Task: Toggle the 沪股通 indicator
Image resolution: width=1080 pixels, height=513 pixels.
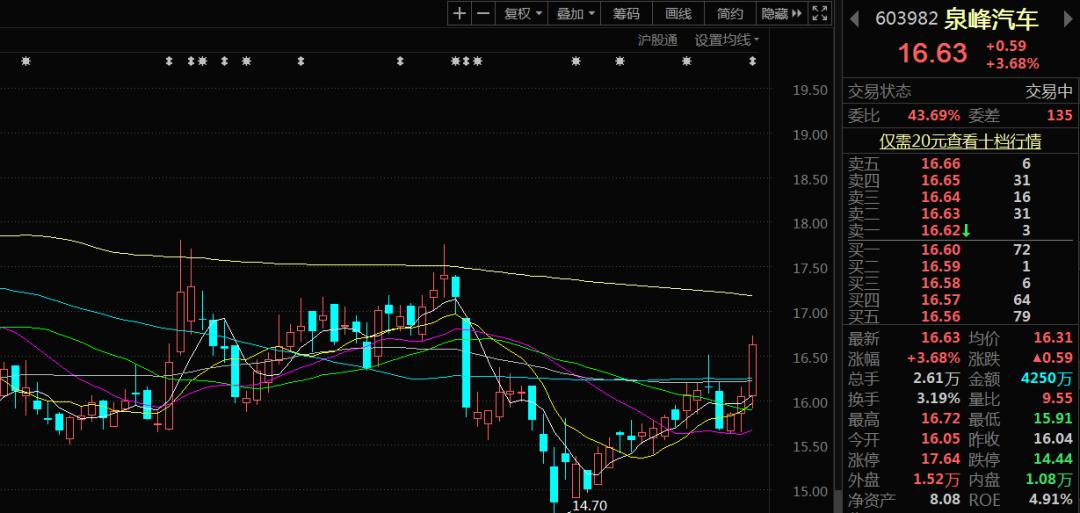Action: tap(657, 40)
